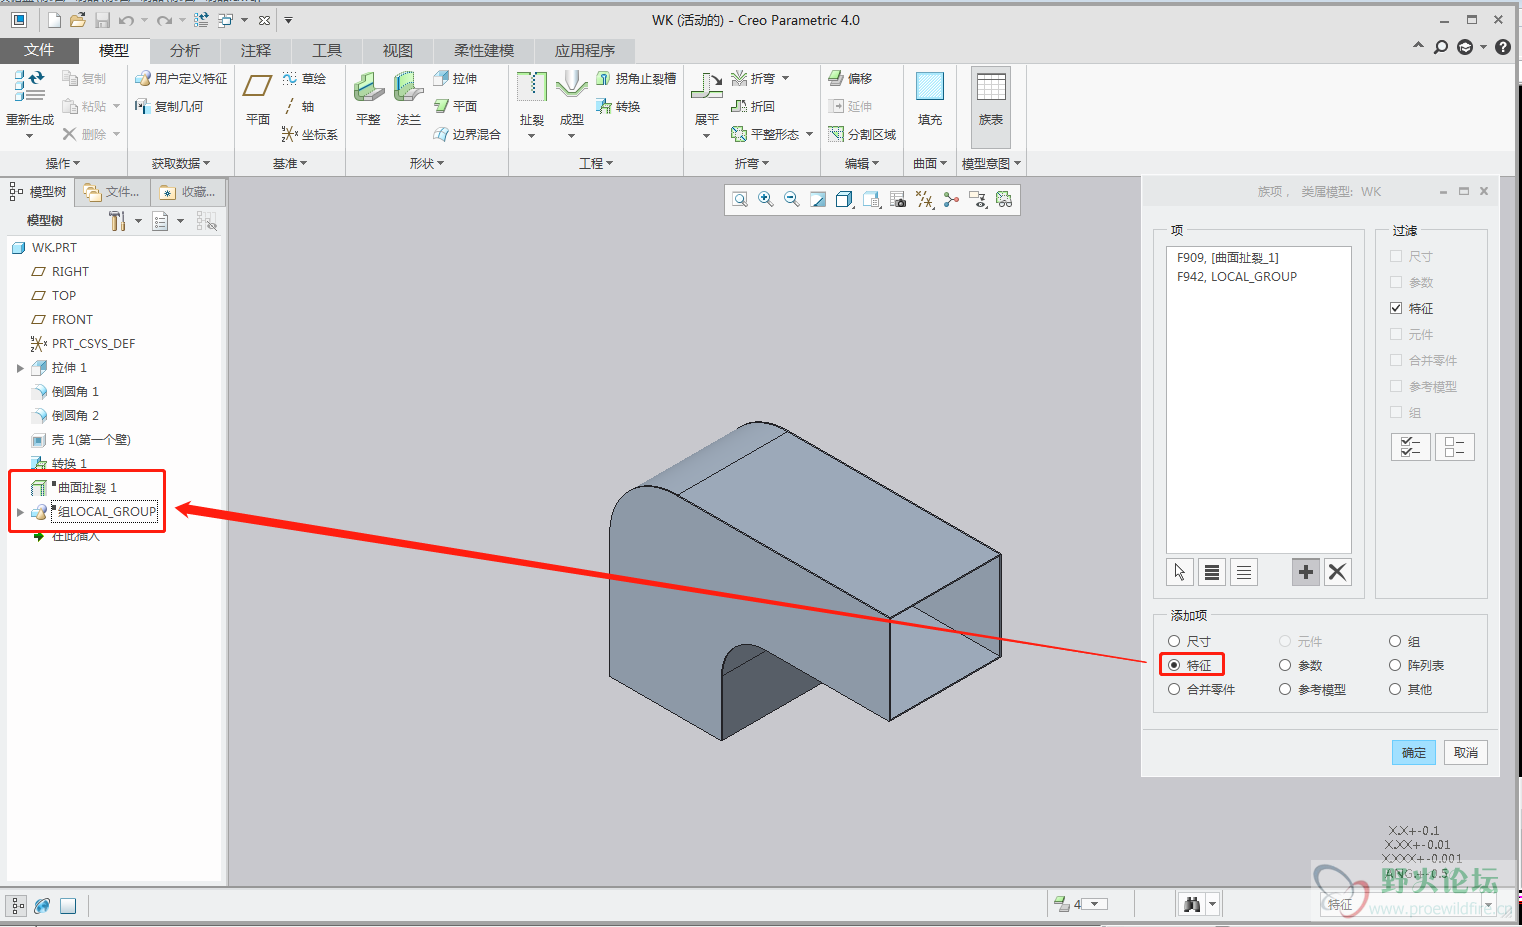Select the Fill (填充) surface tool
1522x927 pixels.
pyautogui.click(x=930, y=99)
